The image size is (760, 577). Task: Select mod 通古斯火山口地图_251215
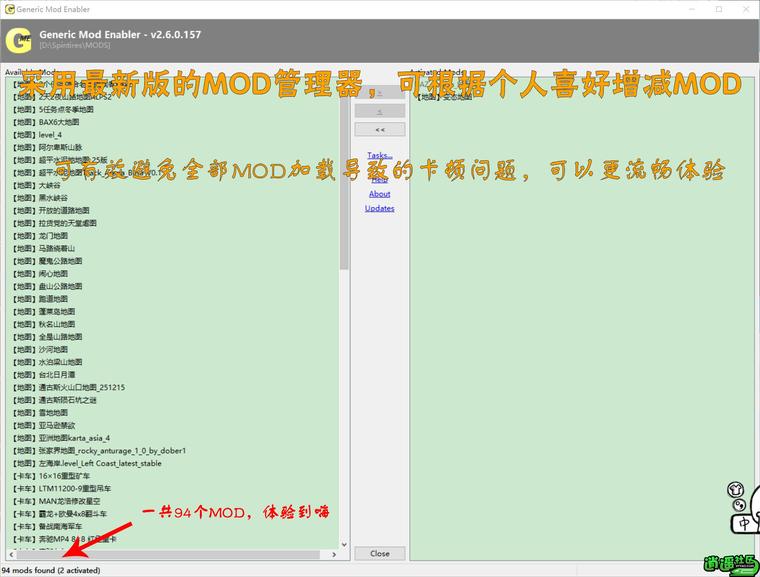pyautogui.click(x=69, y=387)
